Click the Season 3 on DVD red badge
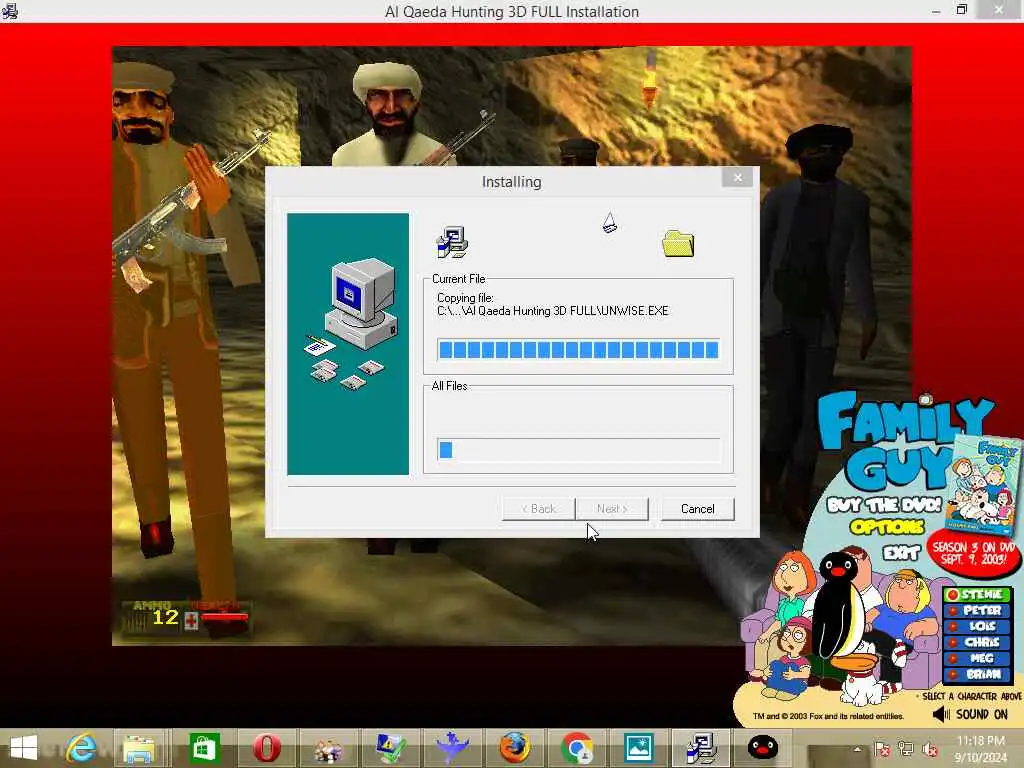Screen dimensions: 1024x768 pos(973,553)
